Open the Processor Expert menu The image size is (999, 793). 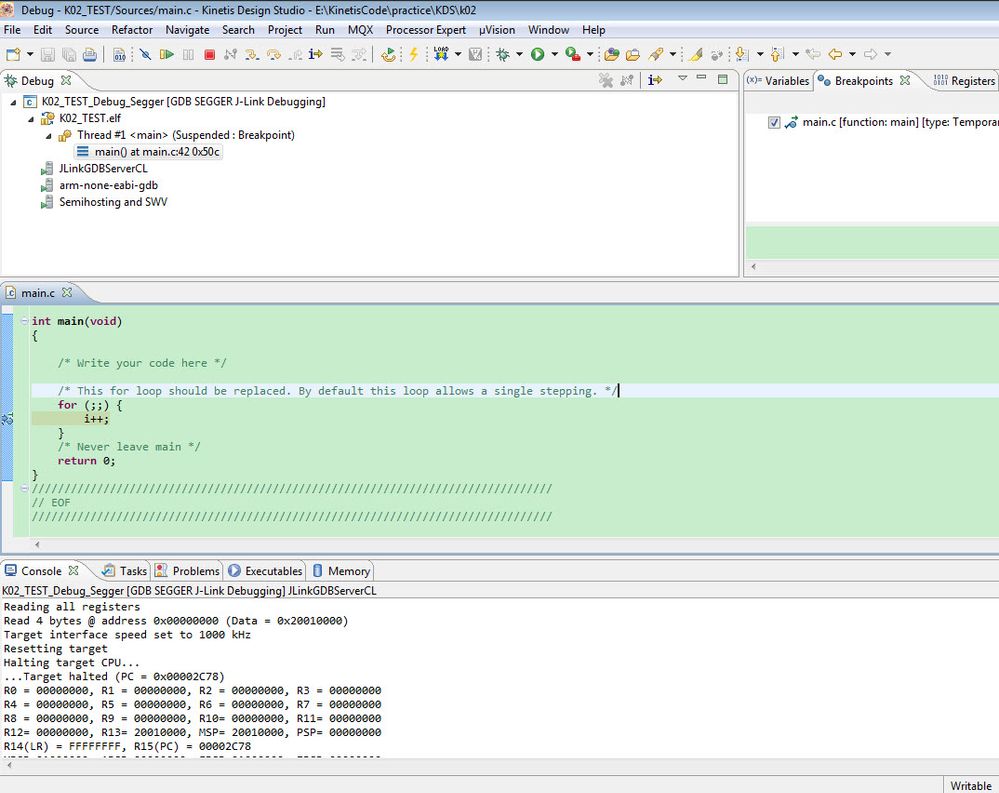[426, 30]
